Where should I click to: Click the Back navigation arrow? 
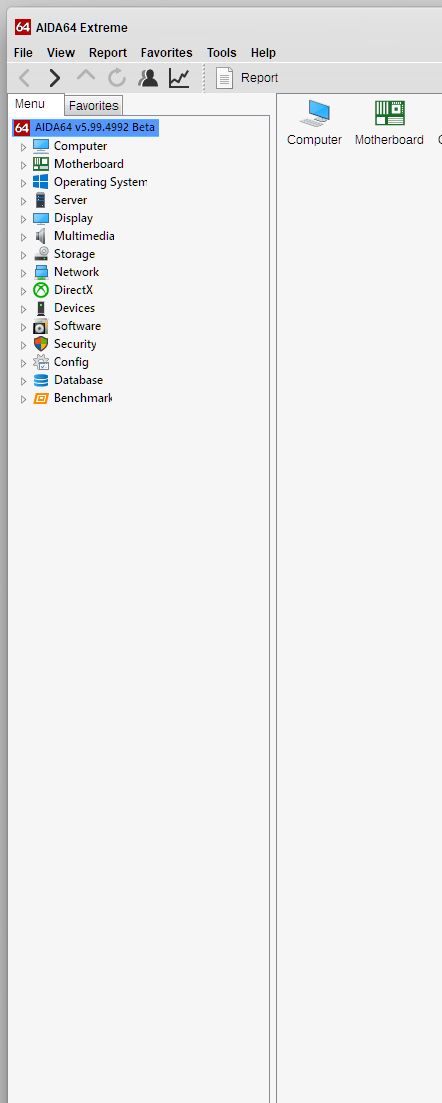pyautogui.click(x=24, y=78)
